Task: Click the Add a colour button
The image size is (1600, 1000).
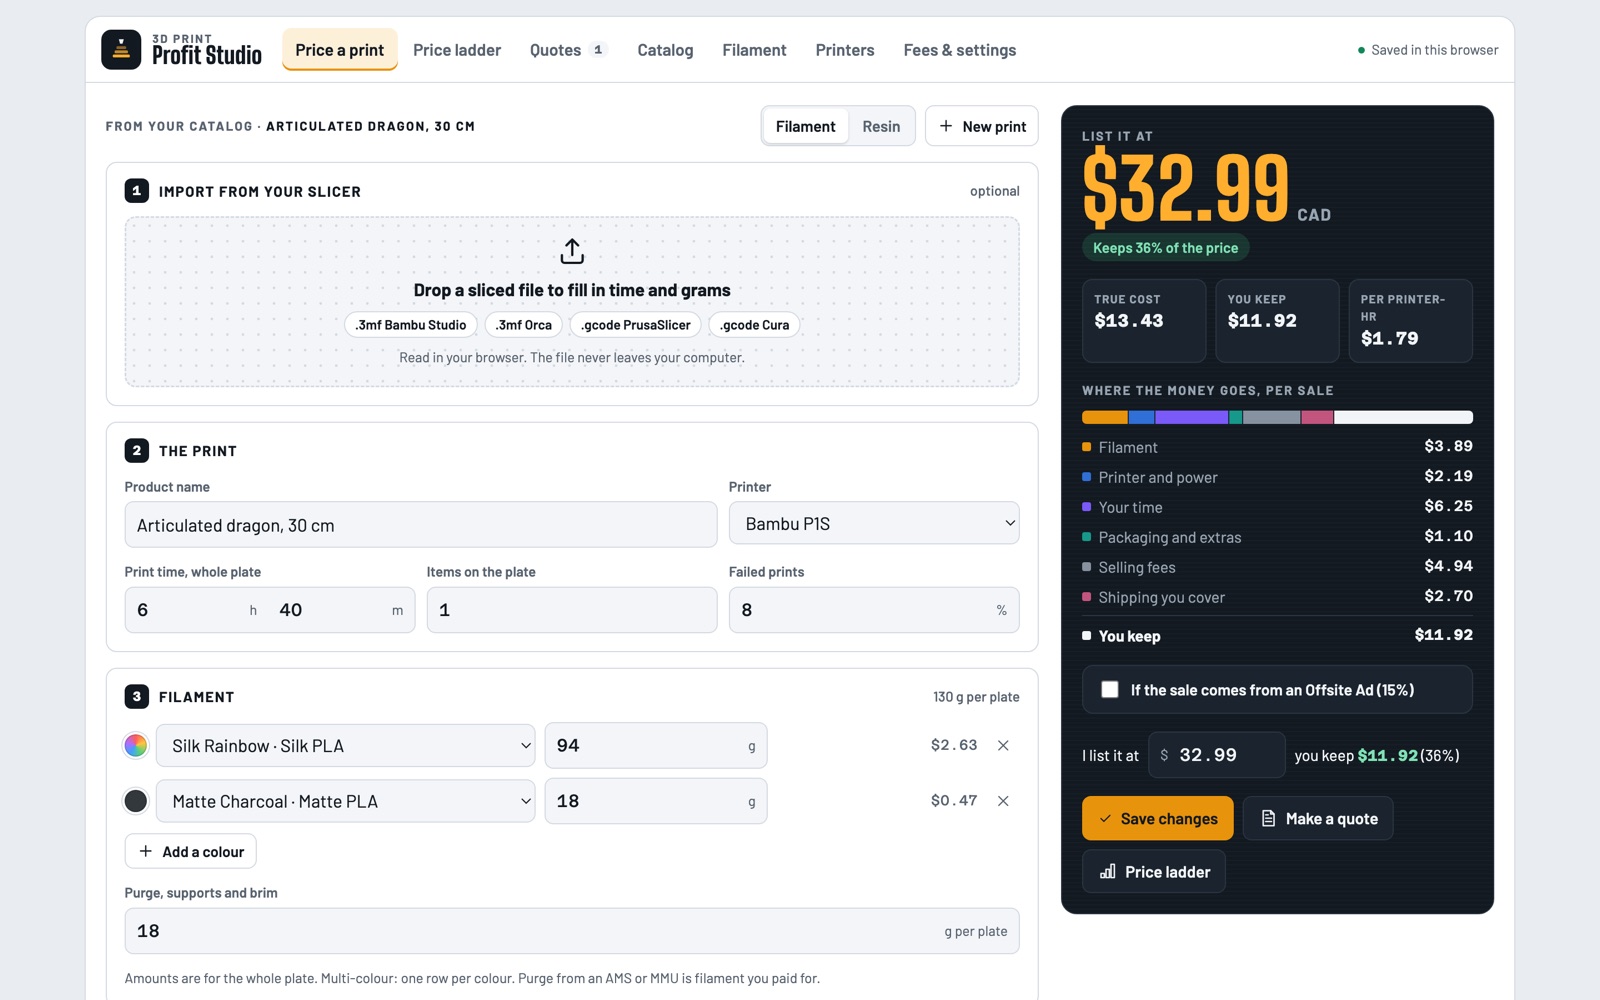Action: (x=191, y=851)
